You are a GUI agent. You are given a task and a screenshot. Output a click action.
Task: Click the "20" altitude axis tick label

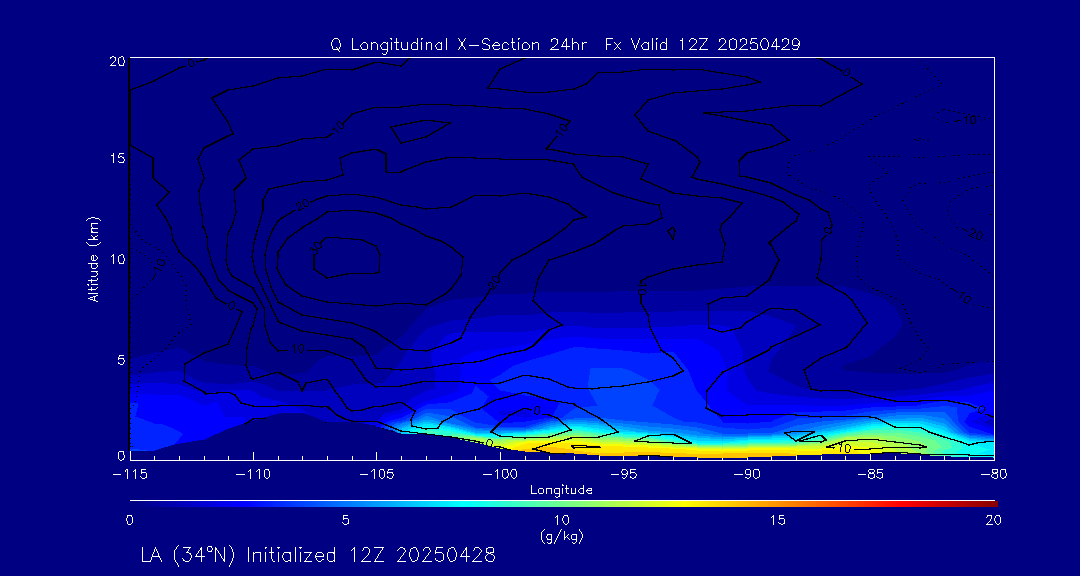click(116, 61)
